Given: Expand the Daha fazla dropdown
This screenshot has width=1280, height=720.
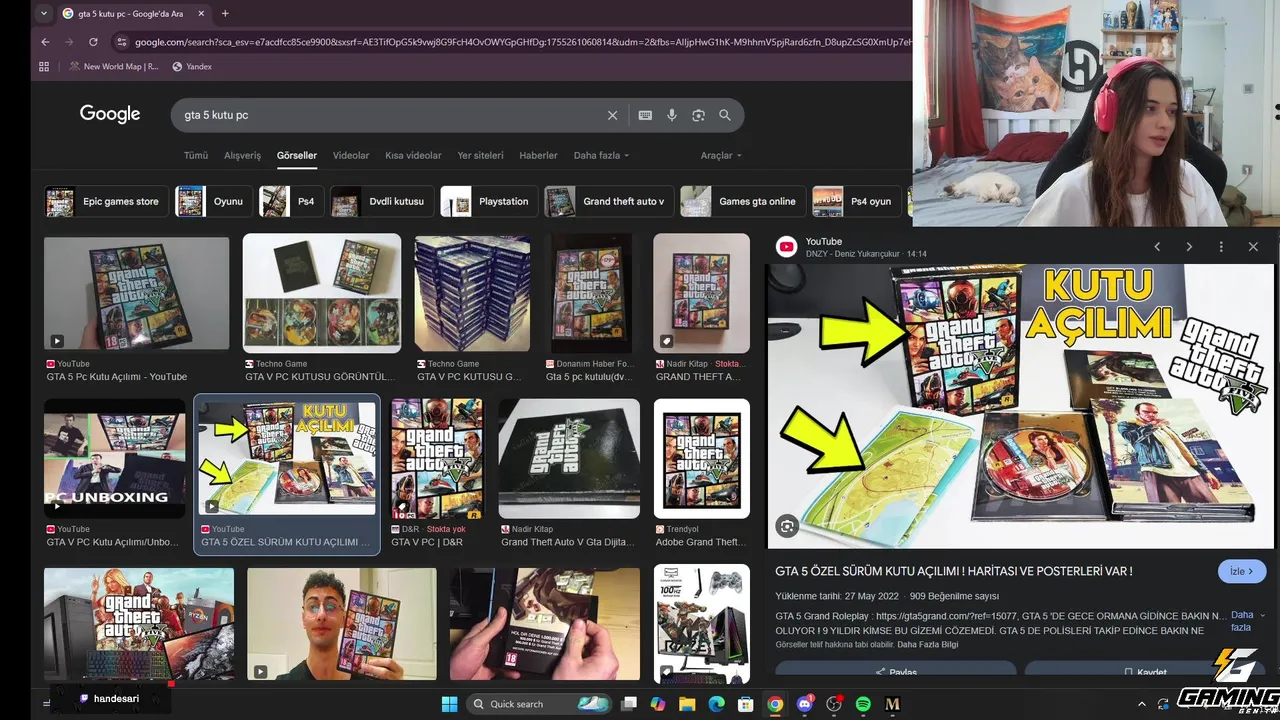Looking at the screenshot, I should pyautogui.click(x=601, y=156).
